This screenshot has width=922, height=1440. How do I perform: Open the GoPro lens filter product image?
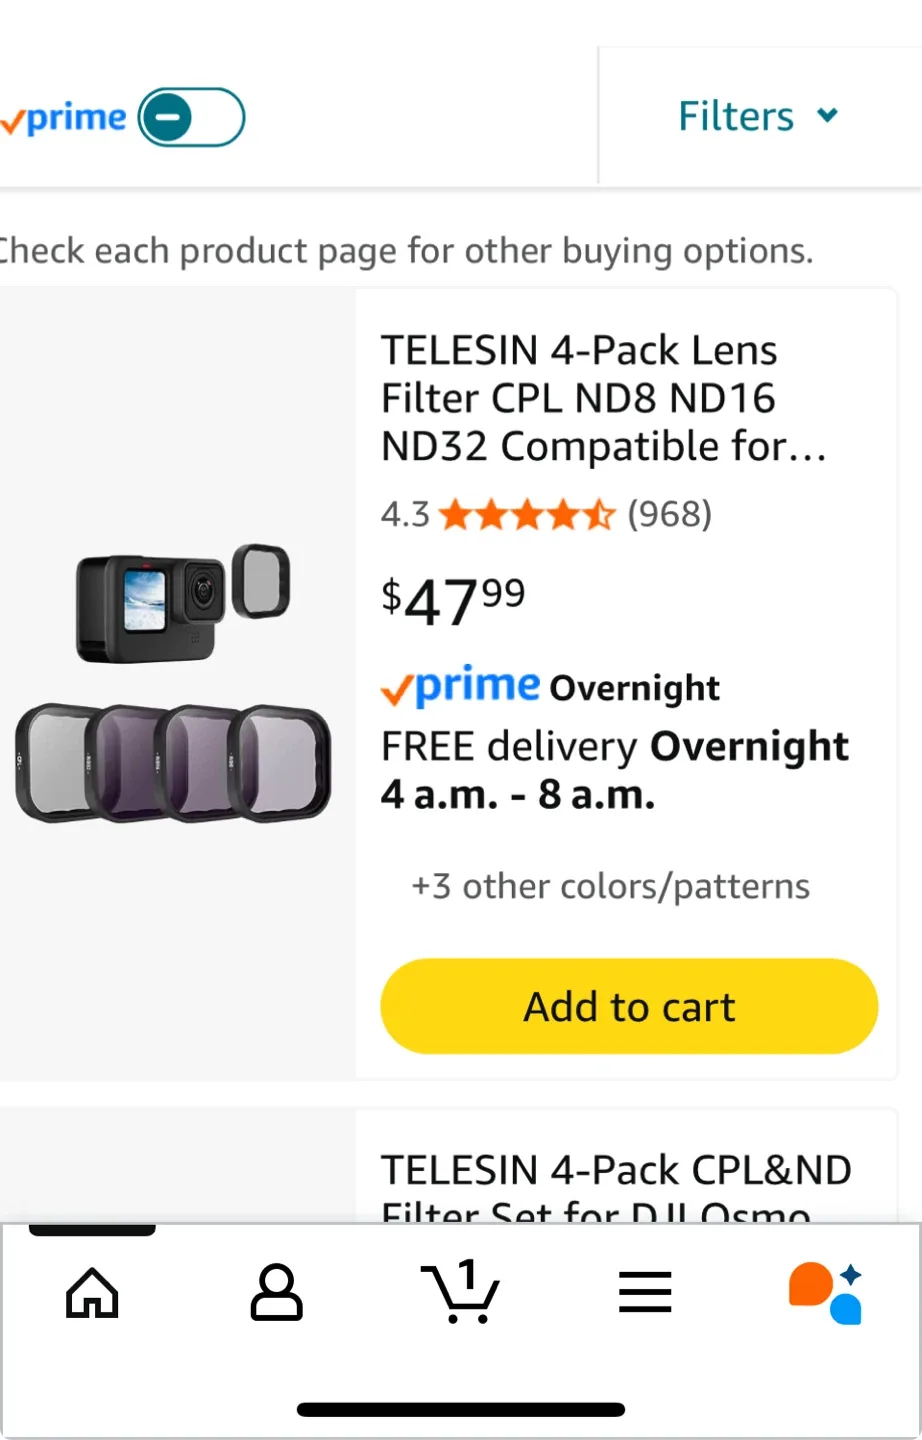tap(175, 684)
